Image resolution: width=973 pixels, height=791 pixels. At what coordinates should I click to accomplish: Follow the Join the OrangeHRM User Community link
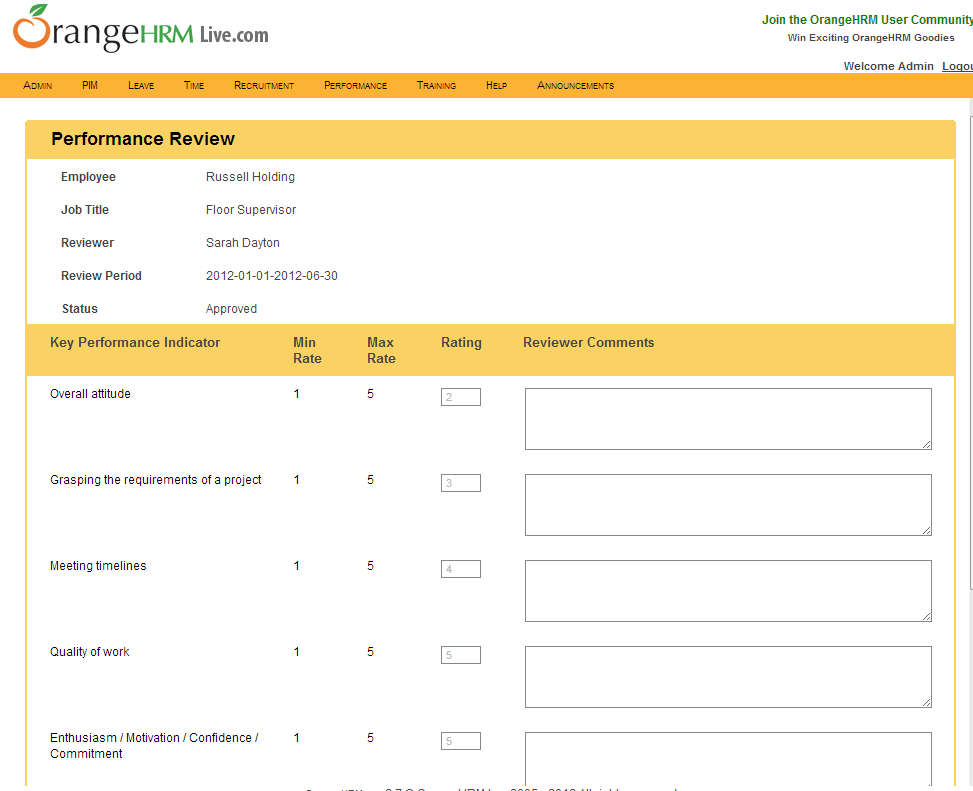[x=866, y=20]
